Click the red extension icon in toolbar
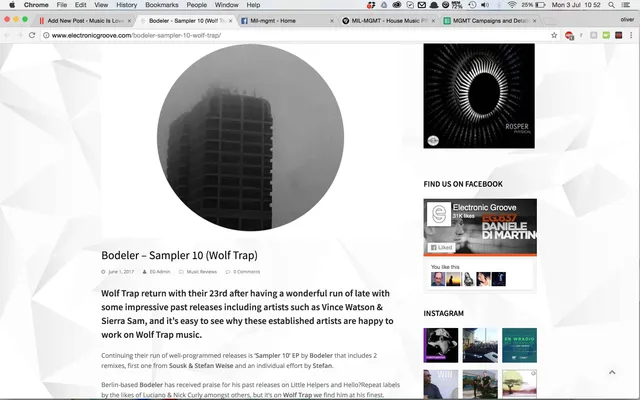Screen dimensions: 640x400 569,36
